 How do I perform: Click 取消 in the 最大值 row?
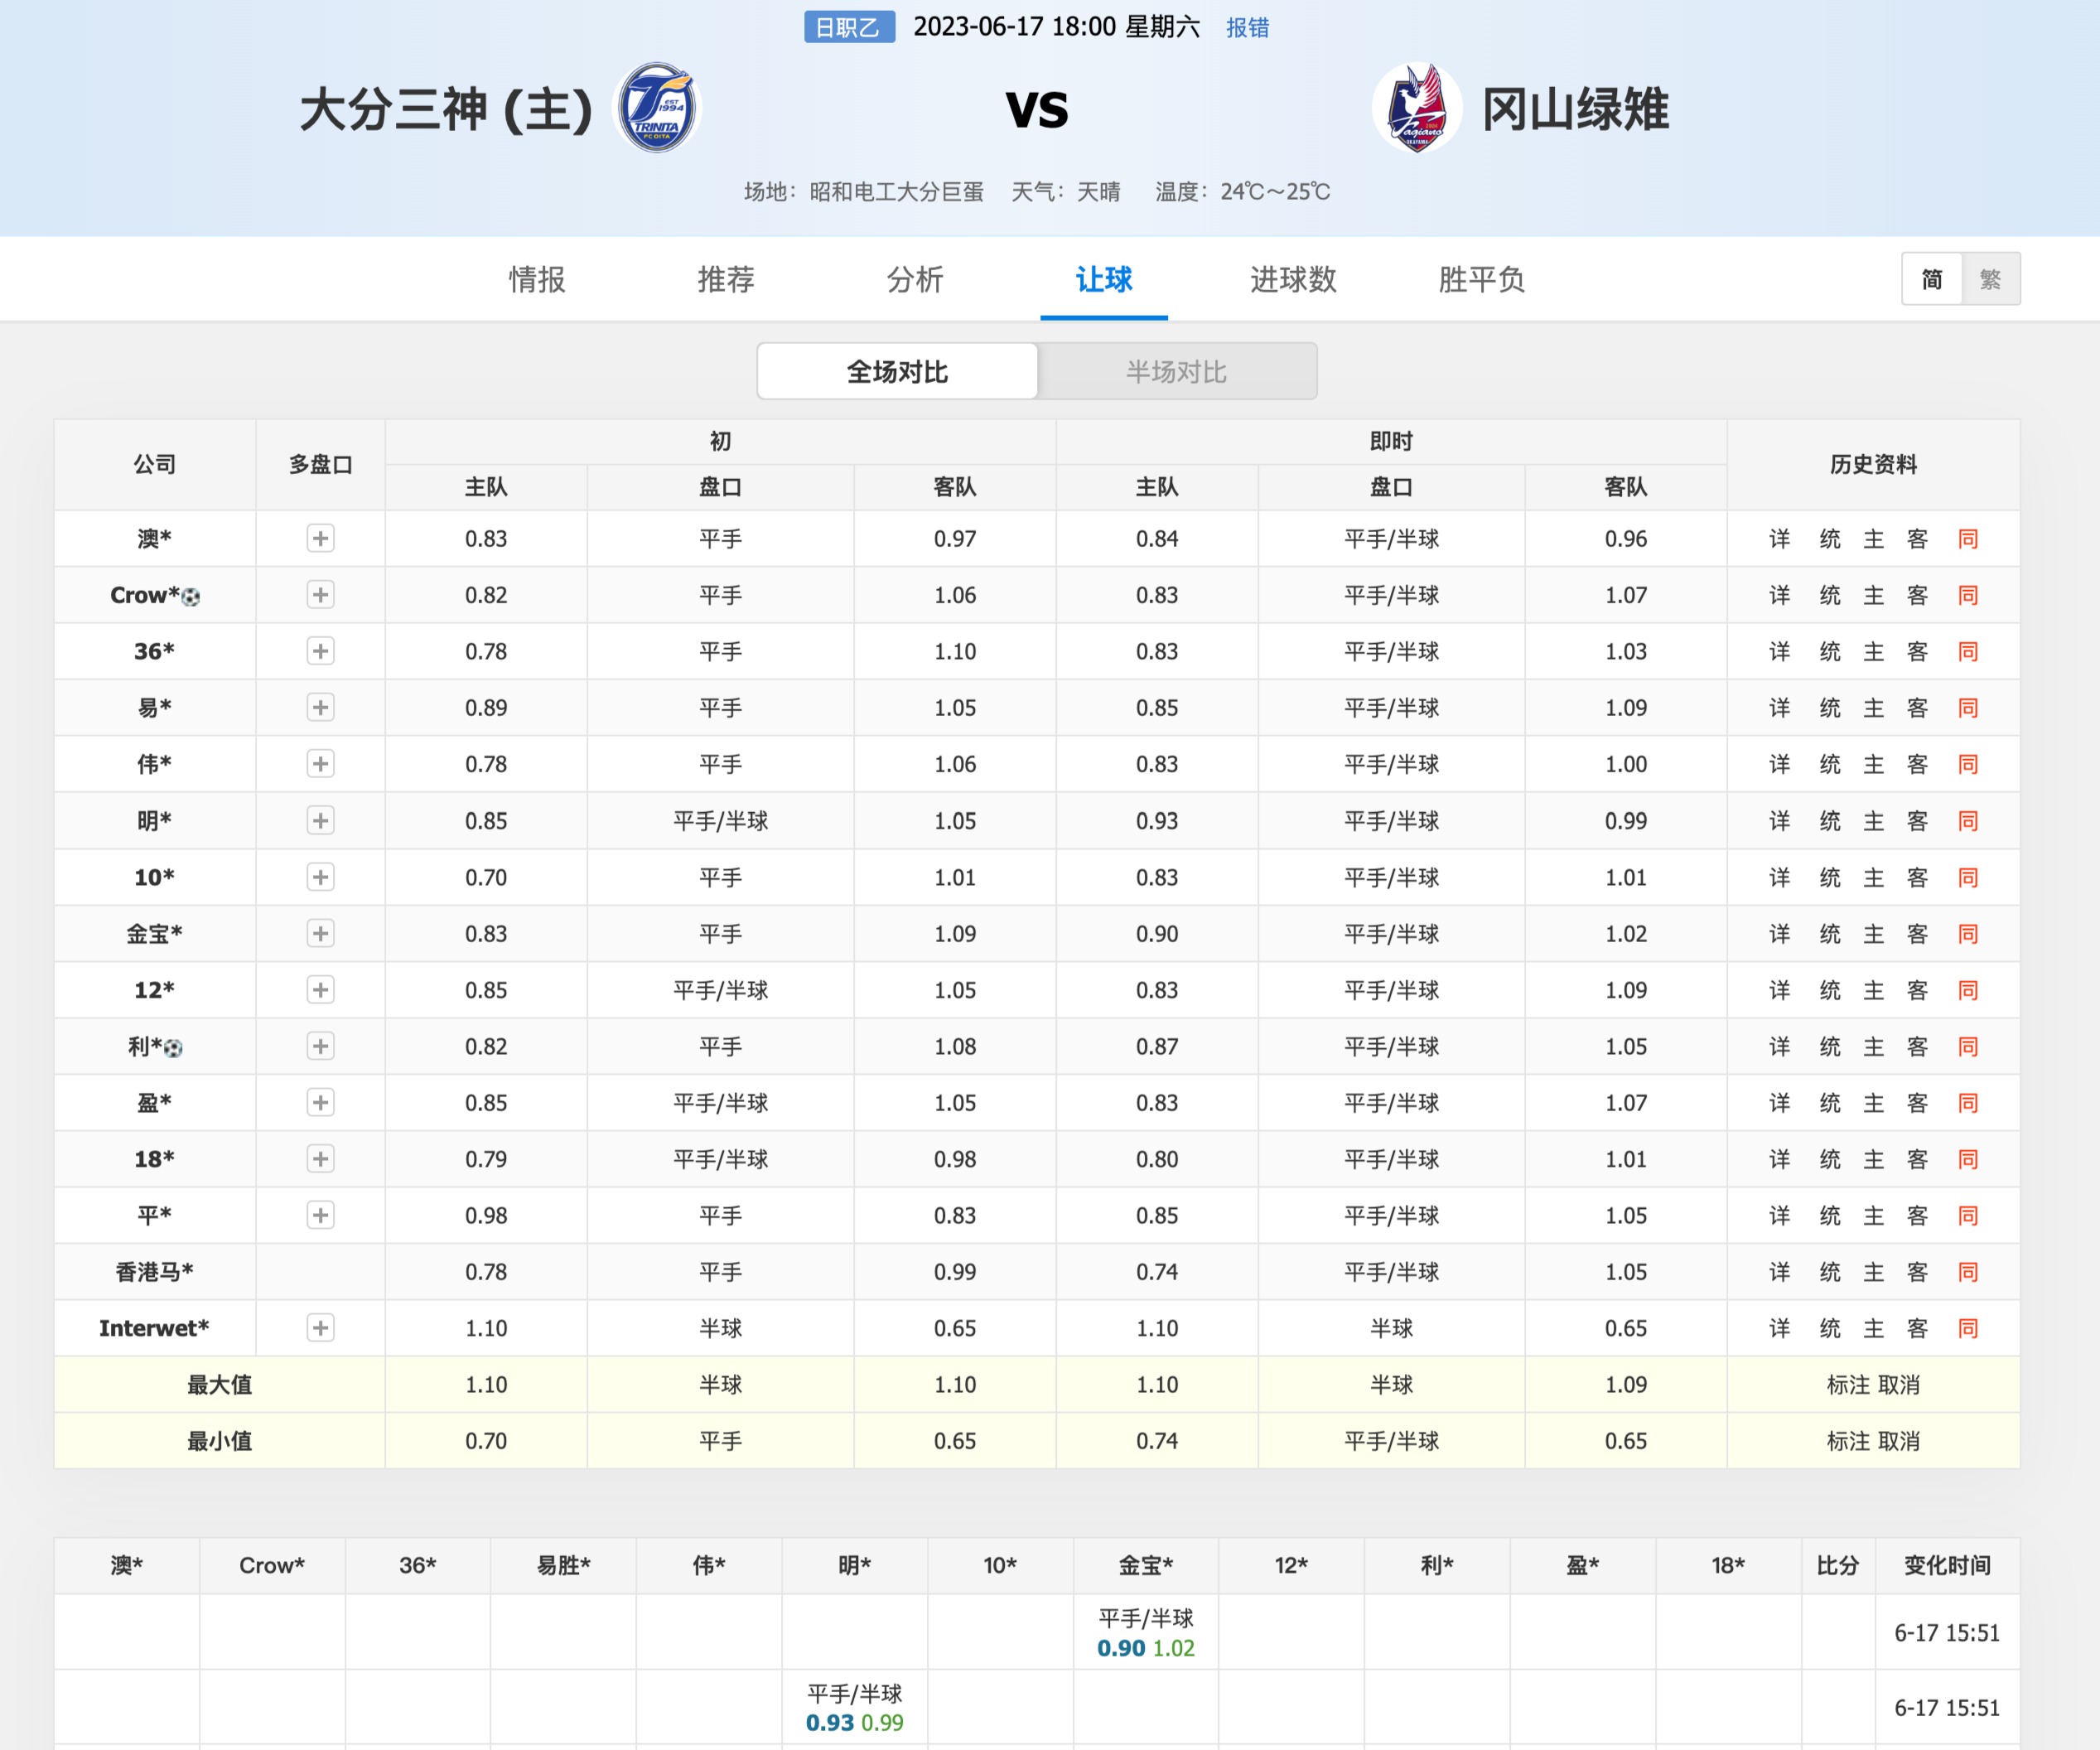pyautogui.click(x=1899, y=1385)
